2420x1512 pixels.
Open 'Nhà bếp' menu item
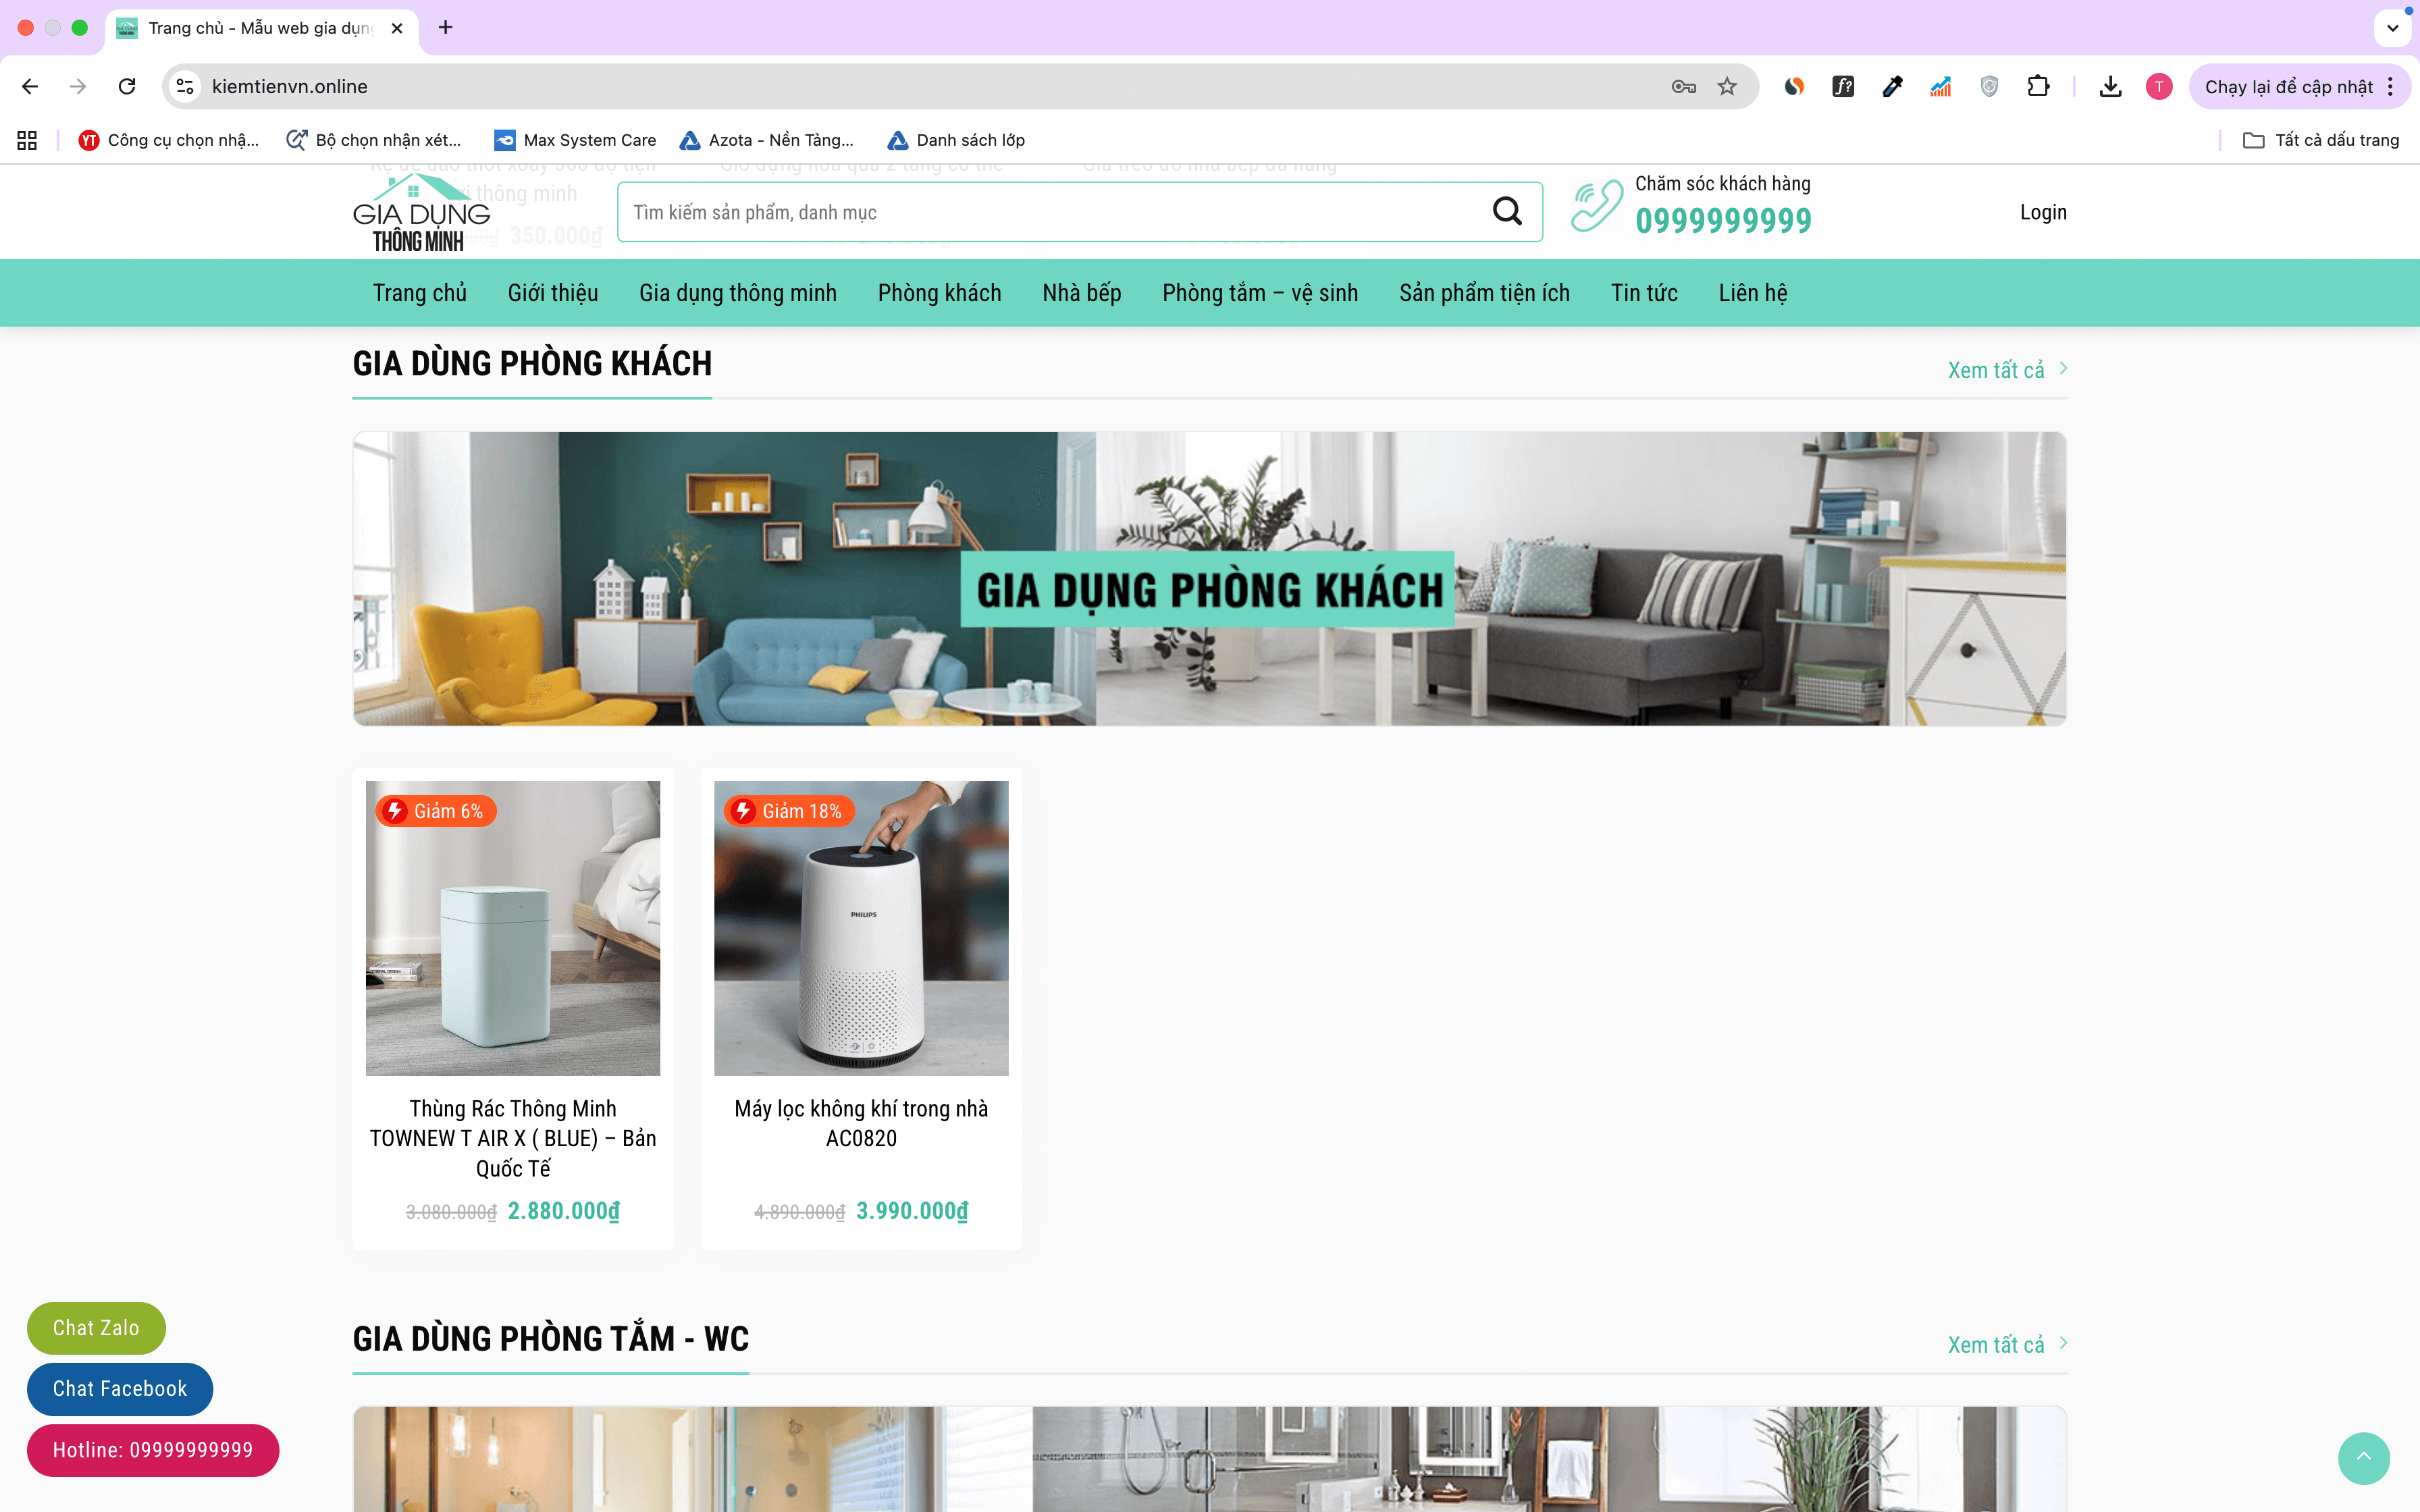pos(1081,293)
